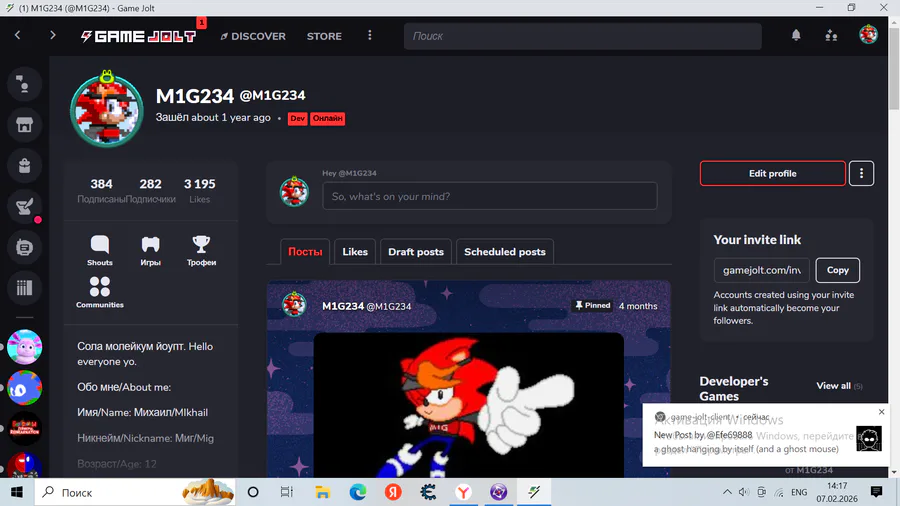
Task: Open the Windows Start menu
Action: tap(17, 492)
